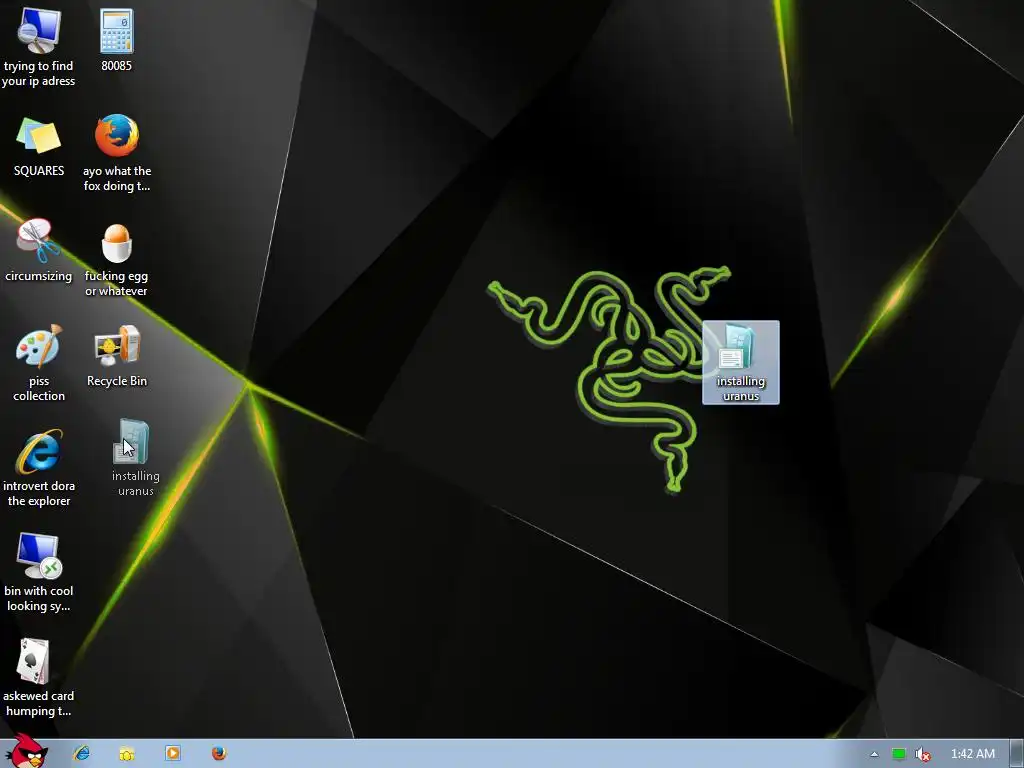Launch the media player from the taskbar

click(173, 753)
